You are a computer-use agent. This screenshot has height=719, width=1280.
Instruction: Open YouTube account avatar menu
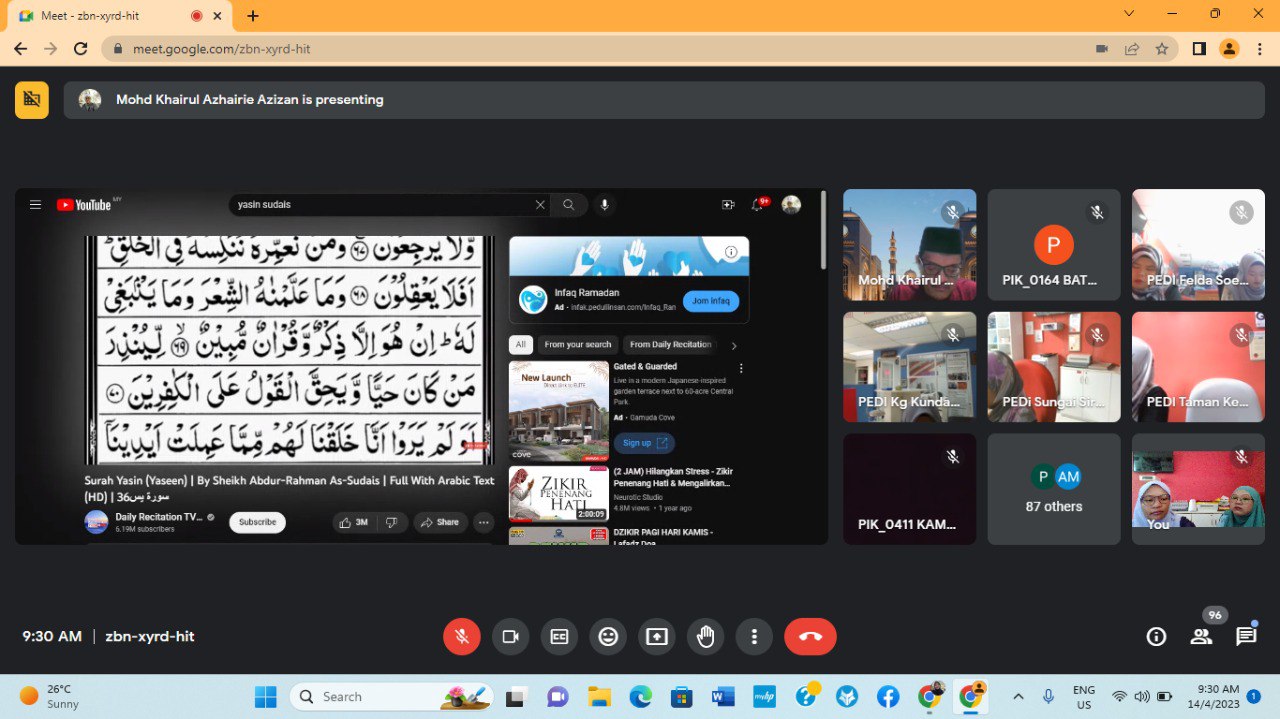click(x=791, y=205)
